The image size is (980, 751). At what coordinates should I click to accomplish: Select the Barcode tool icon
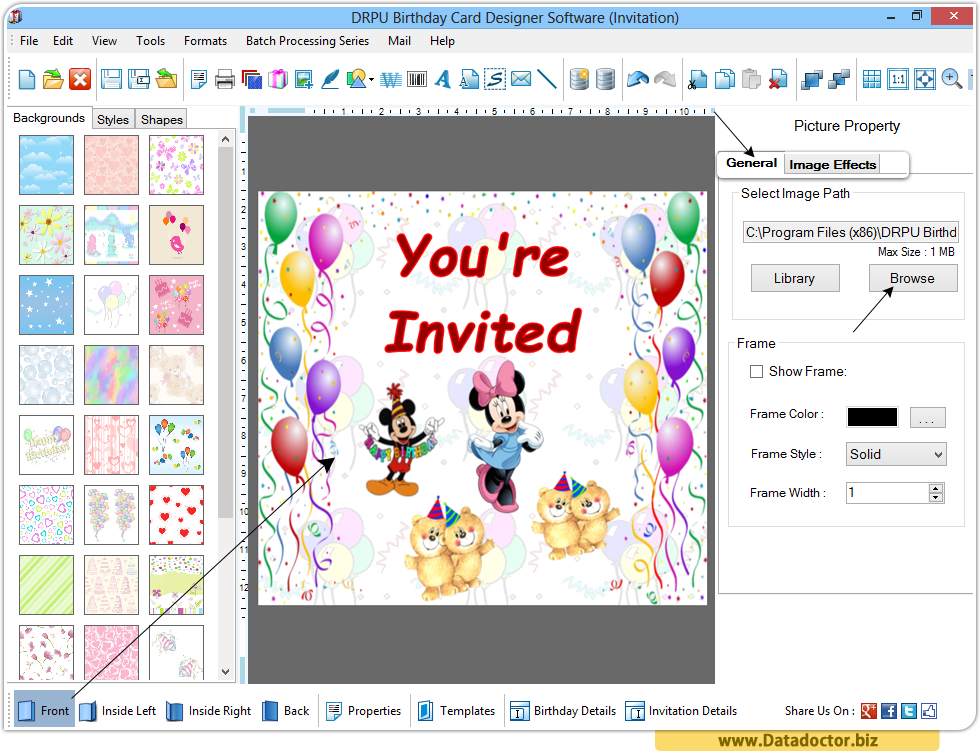pos(416,80)
